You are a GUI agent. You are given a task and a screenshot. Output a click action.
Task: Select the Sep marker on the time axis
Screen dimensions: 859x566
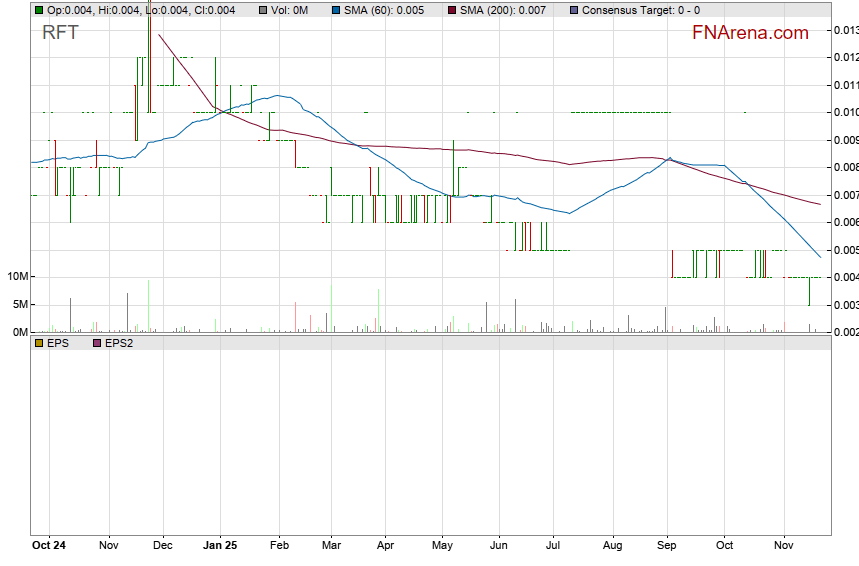pyautogui.click(x=667, y=546)
